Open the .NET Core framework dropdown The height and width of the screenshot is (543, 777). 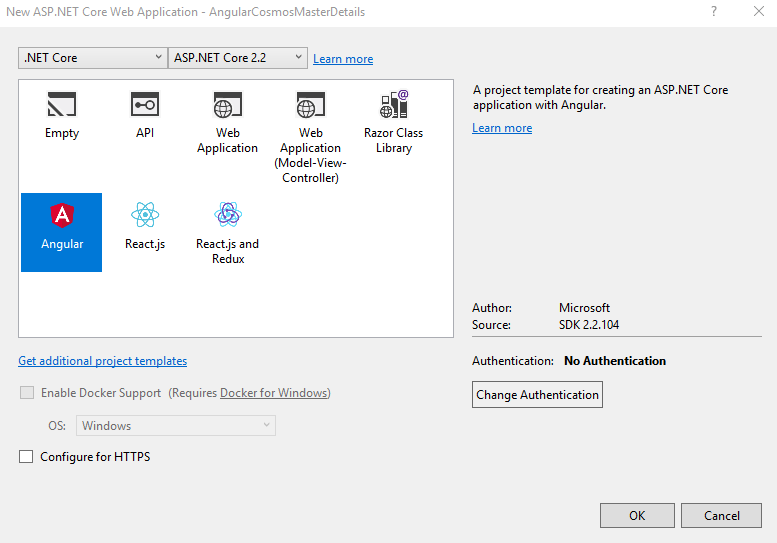(93, 58)
